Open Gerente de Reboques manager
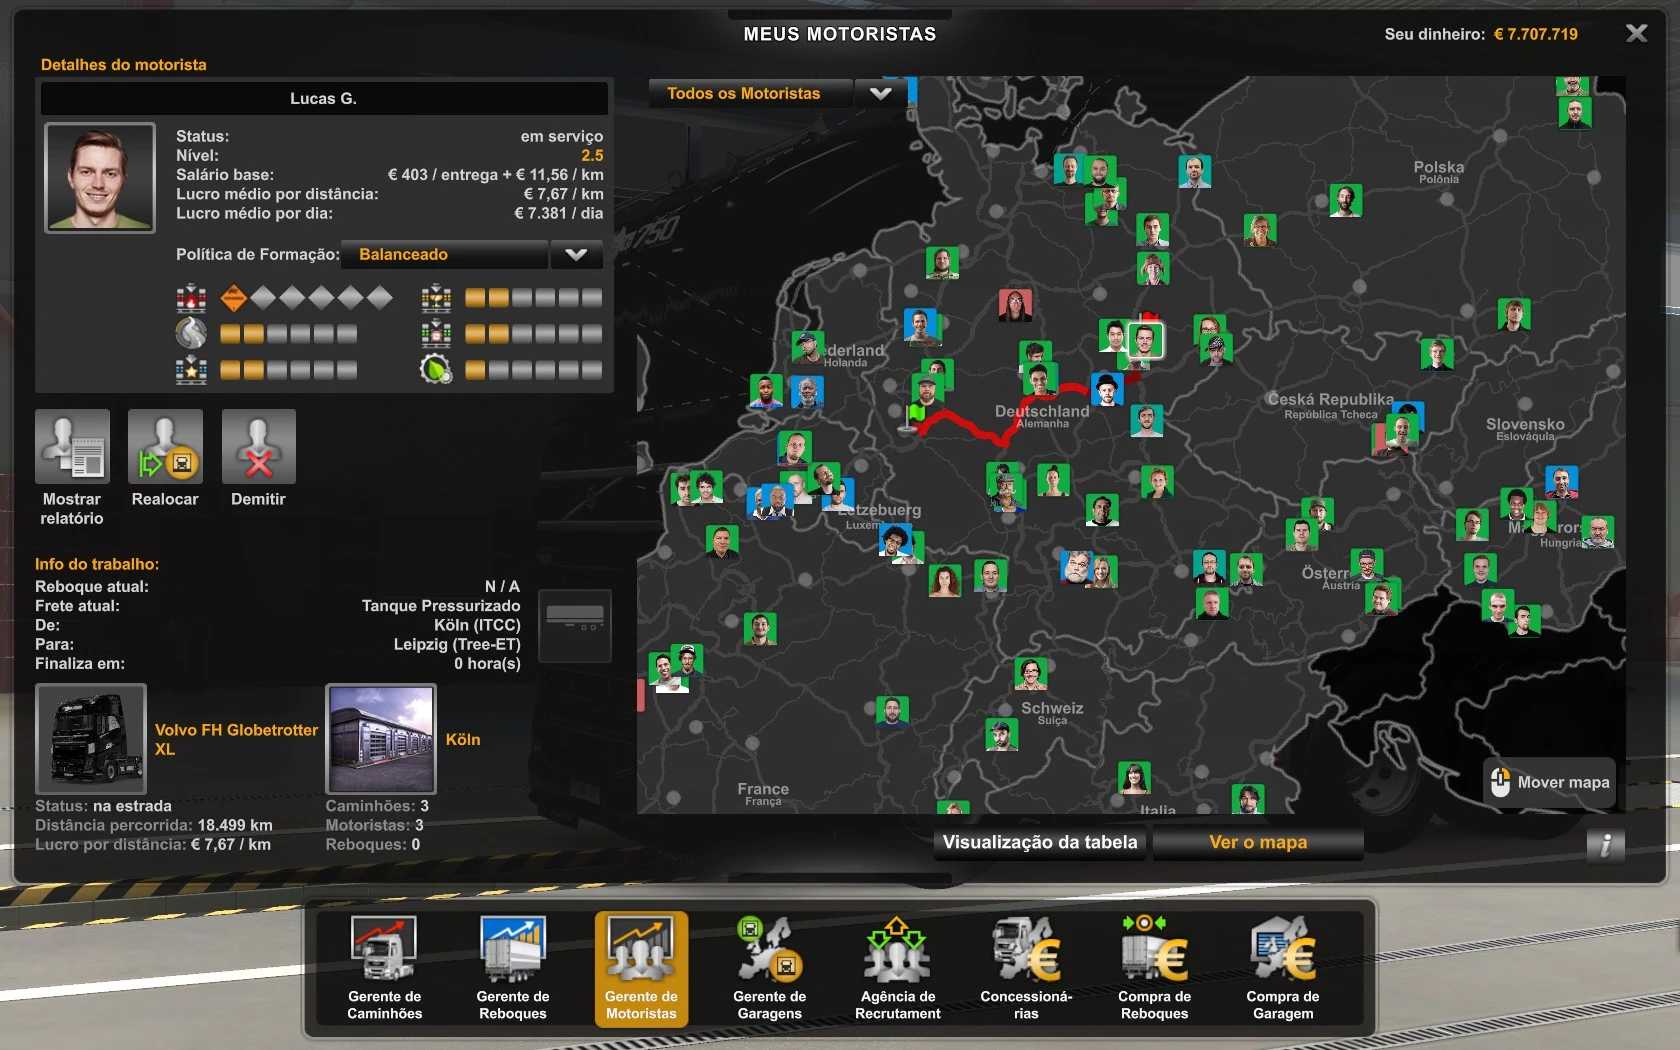1680x1050 pixels. tap(513, 967)
